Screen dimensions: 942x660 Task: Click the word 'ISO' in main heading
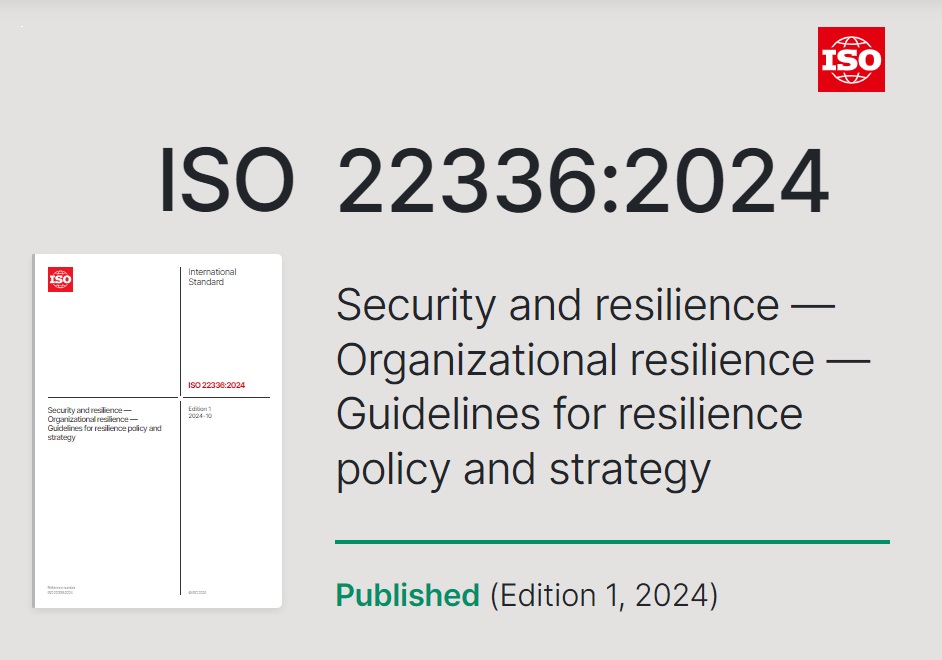[226, 181]
